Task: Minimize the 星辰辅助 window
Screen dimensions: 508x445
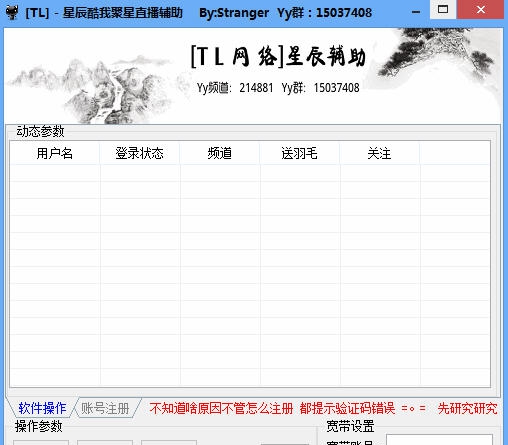Action: click(x=416, y=12)
